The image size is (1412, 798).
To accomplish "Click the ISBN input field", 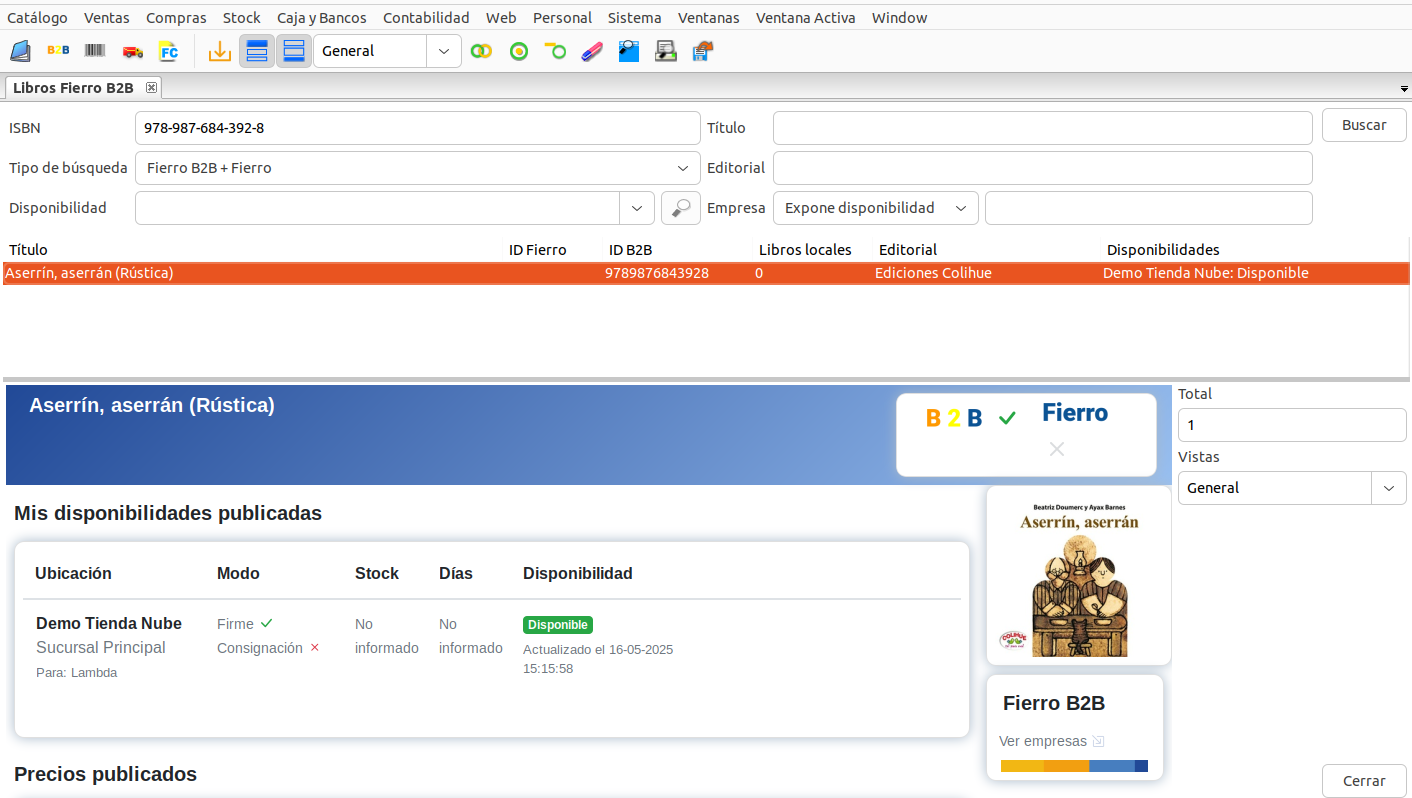I will (x=418, y=128).
